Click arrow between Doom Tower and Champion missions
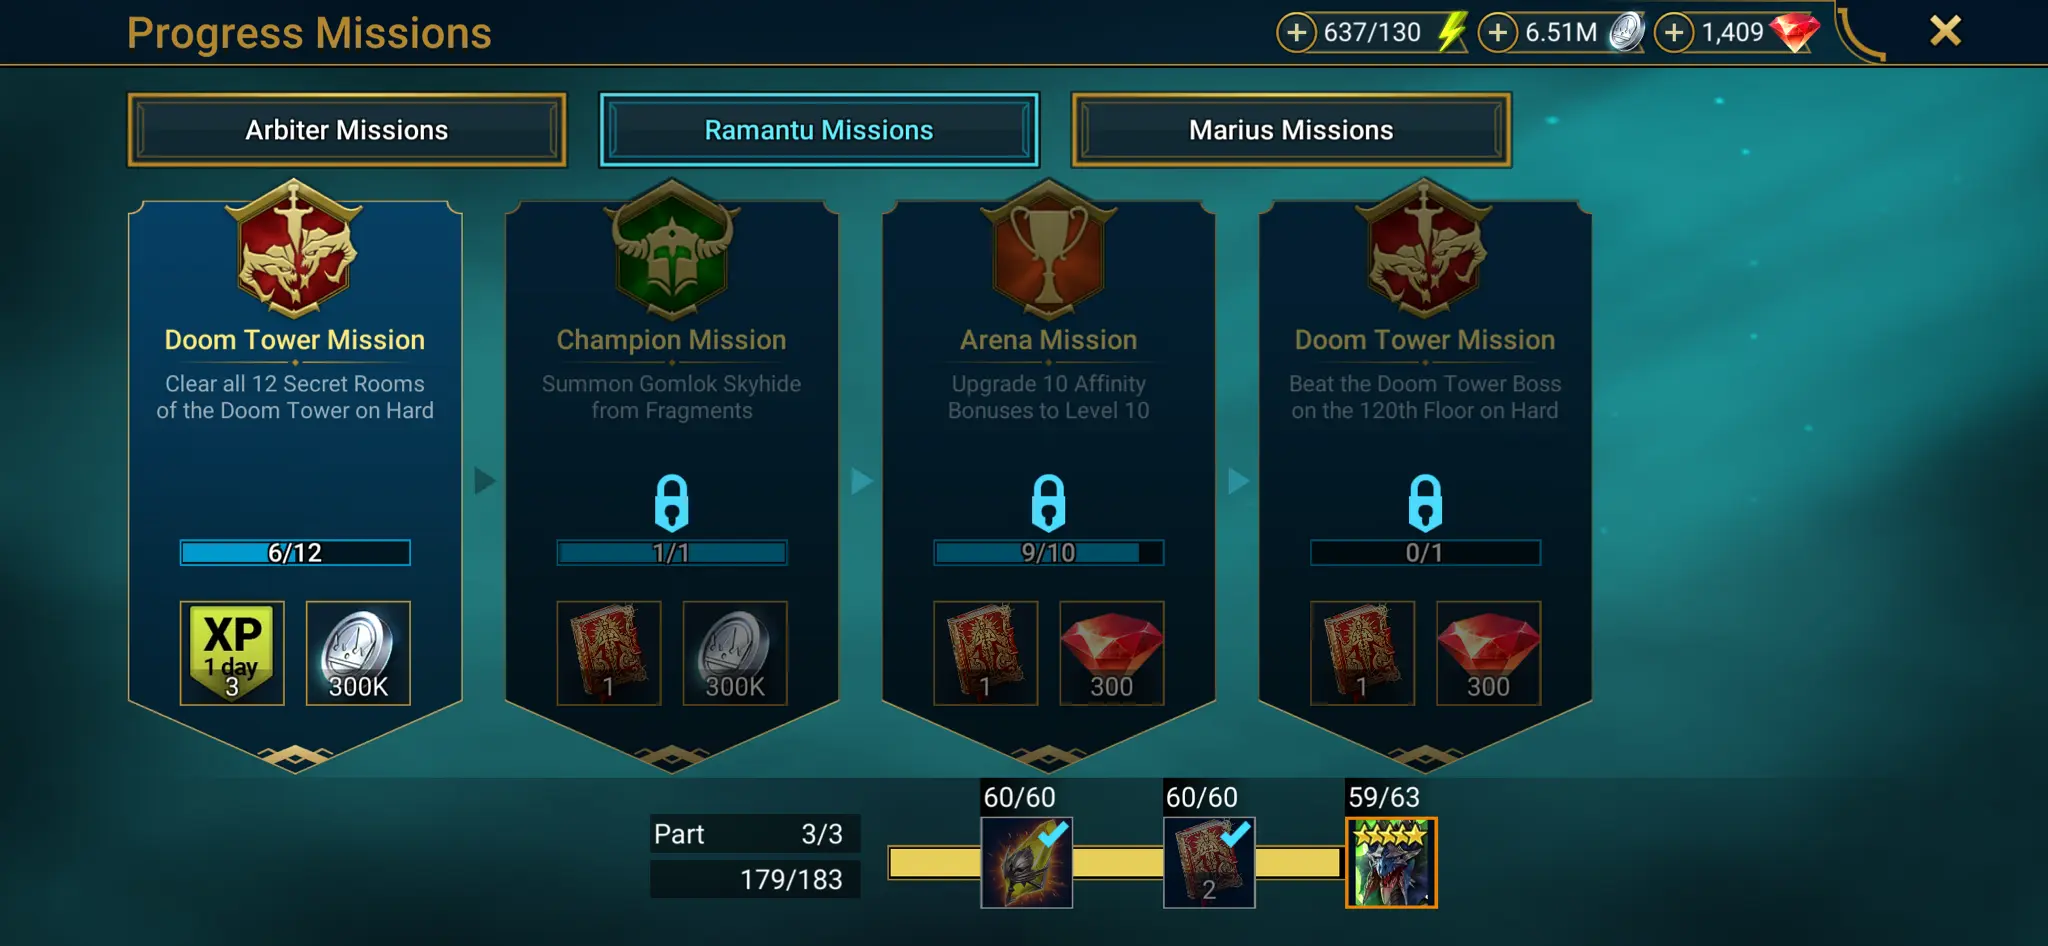Image resolution: width=2048 pixels, height=946 pixels. coord(485,481)
